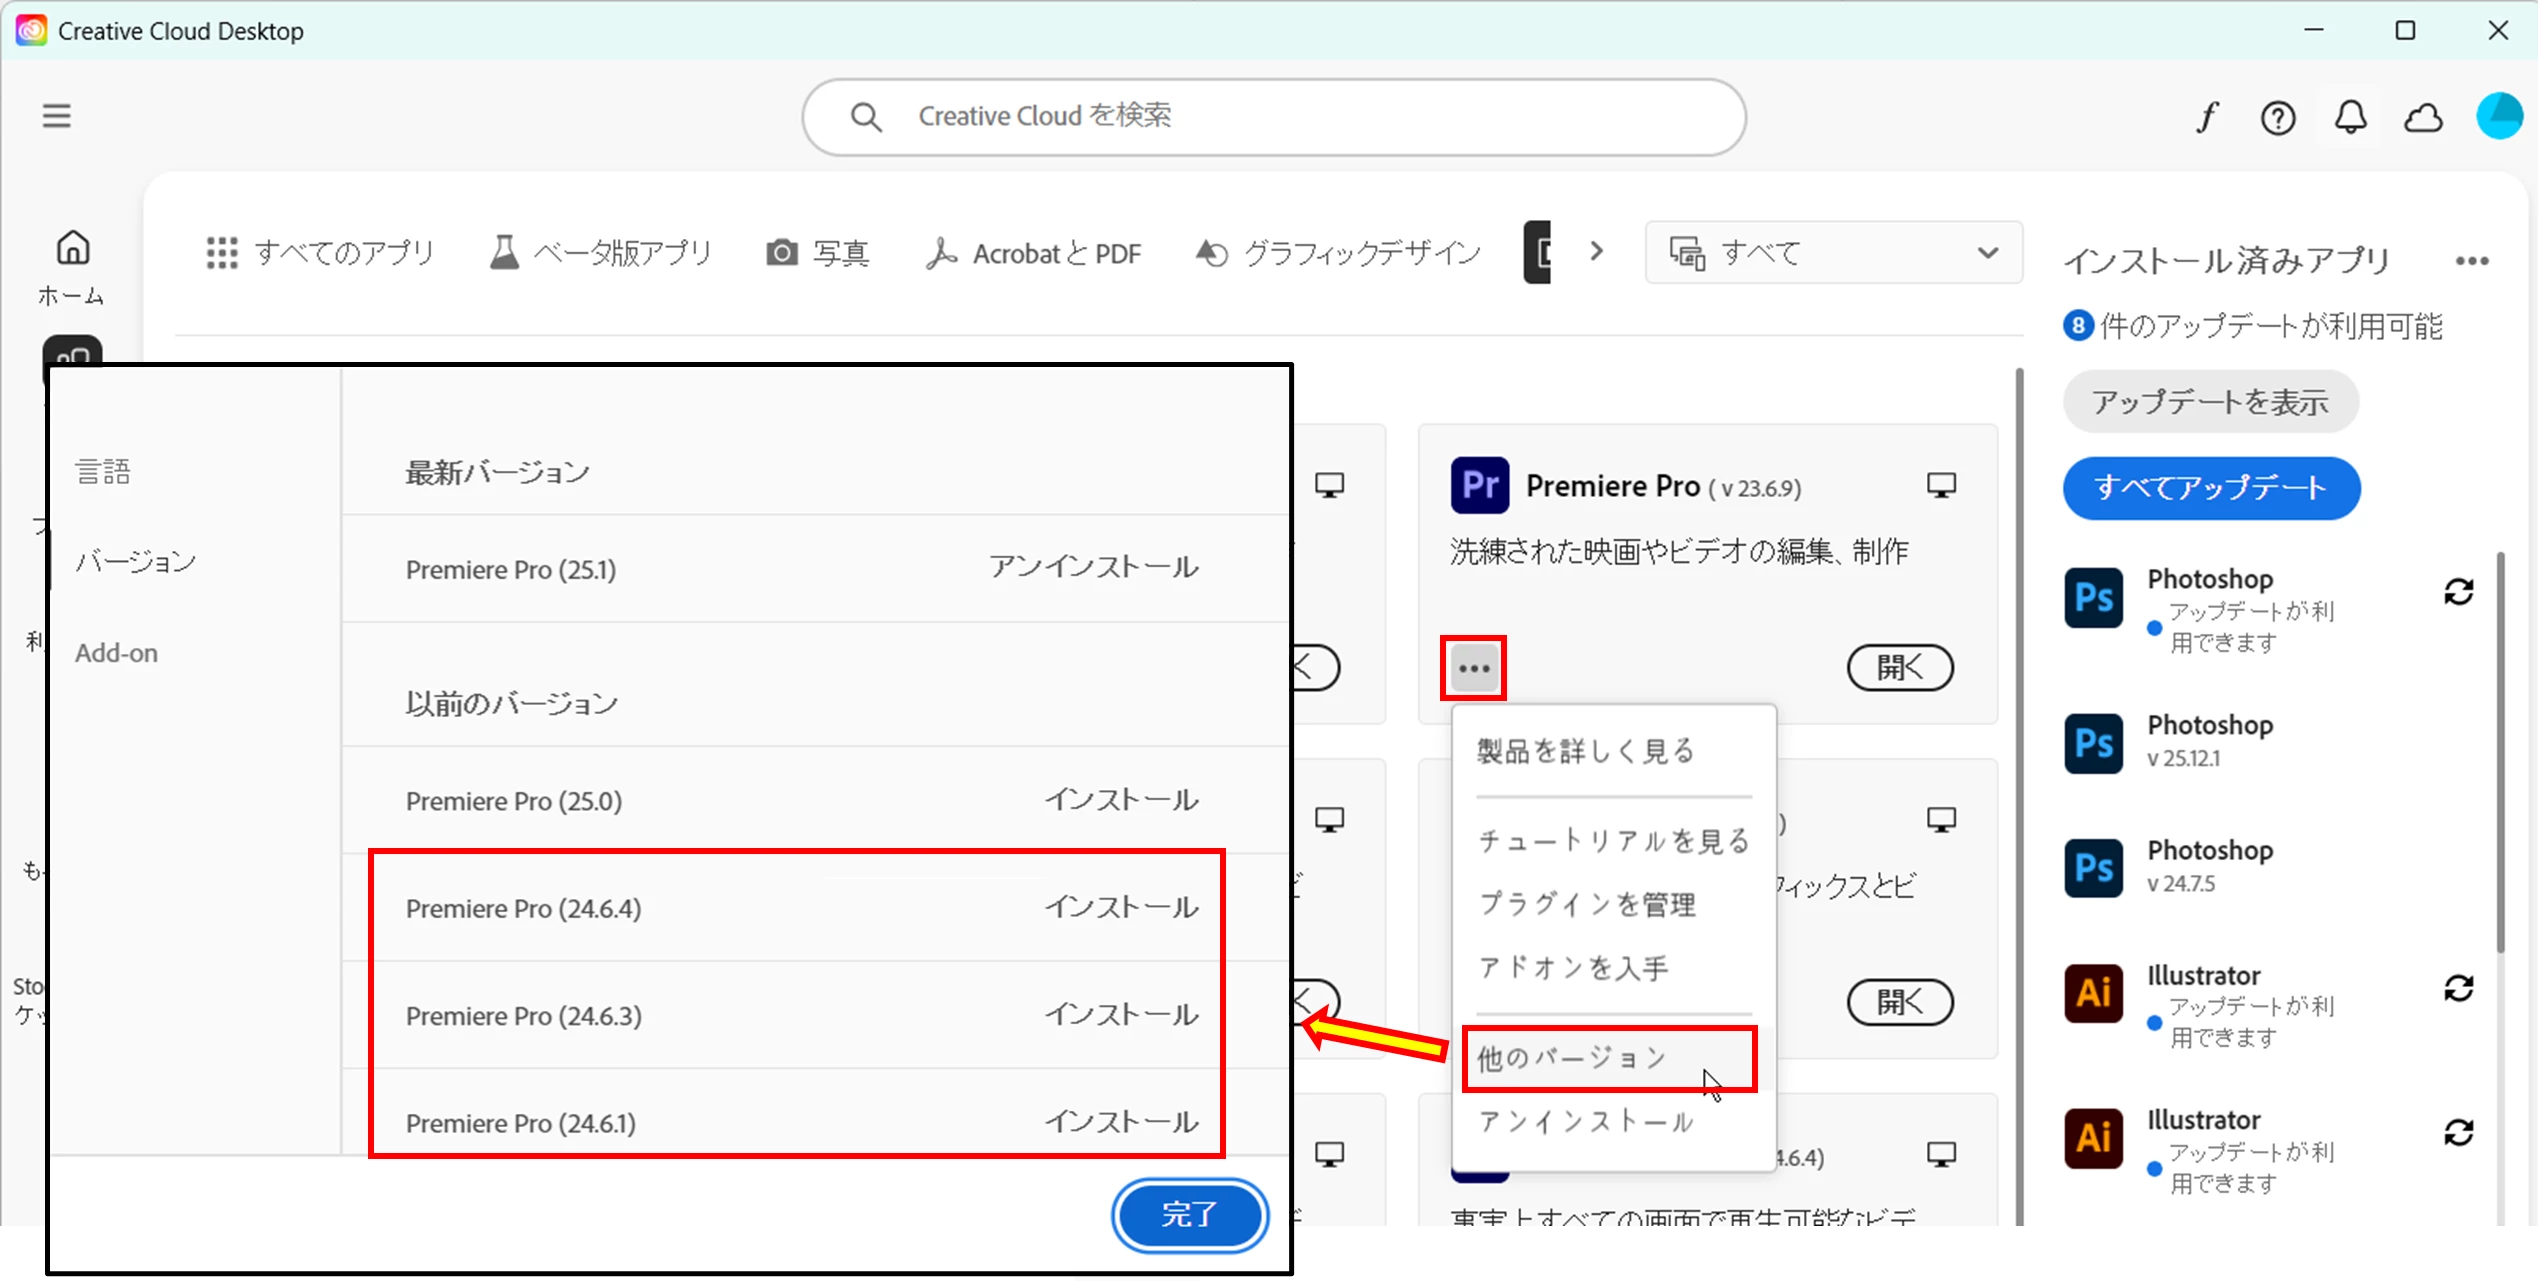Choose アンインストール from the context menu
2538x1281 pixels.
pyautogui.click(x=1586, y=1122)
